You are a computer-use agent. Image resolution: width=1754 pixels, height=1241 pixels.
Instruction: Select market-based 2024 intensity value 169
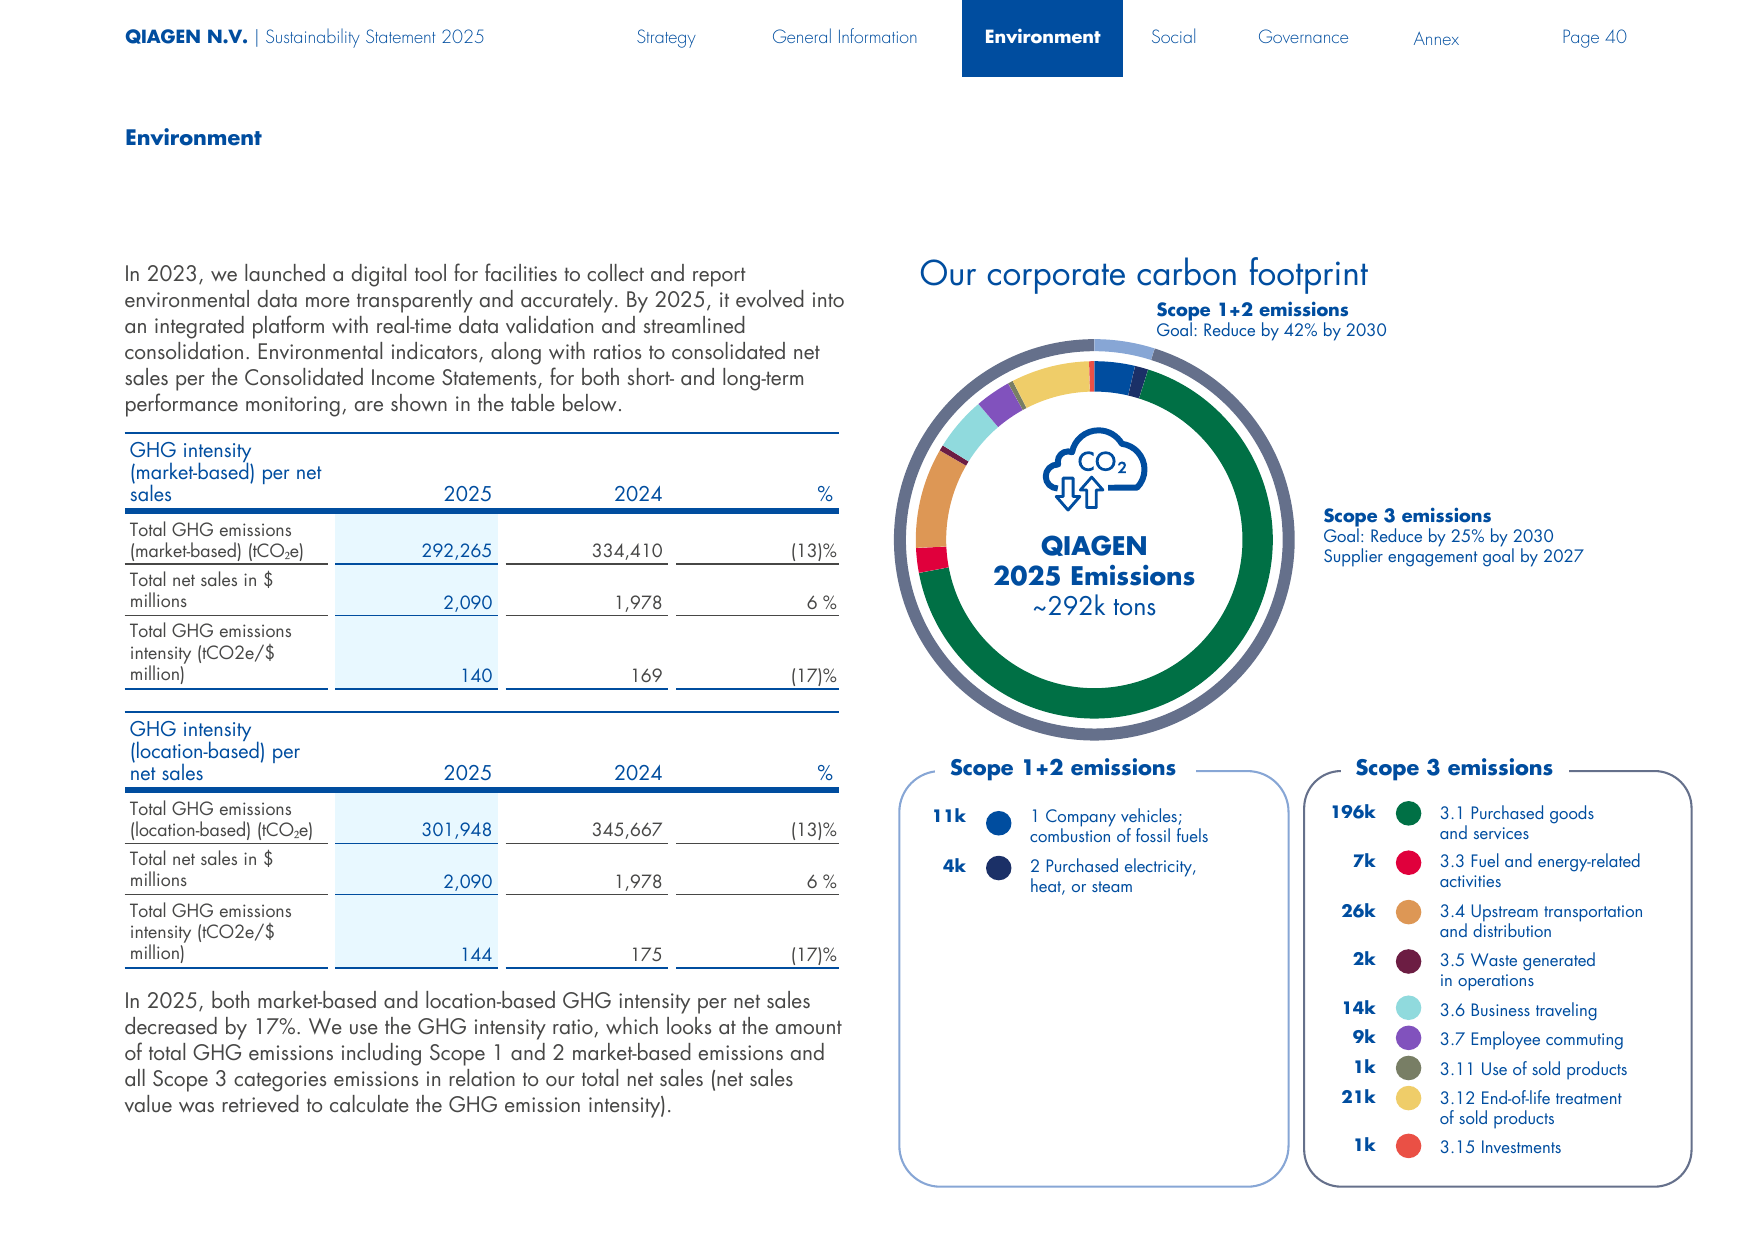[646, 676]
